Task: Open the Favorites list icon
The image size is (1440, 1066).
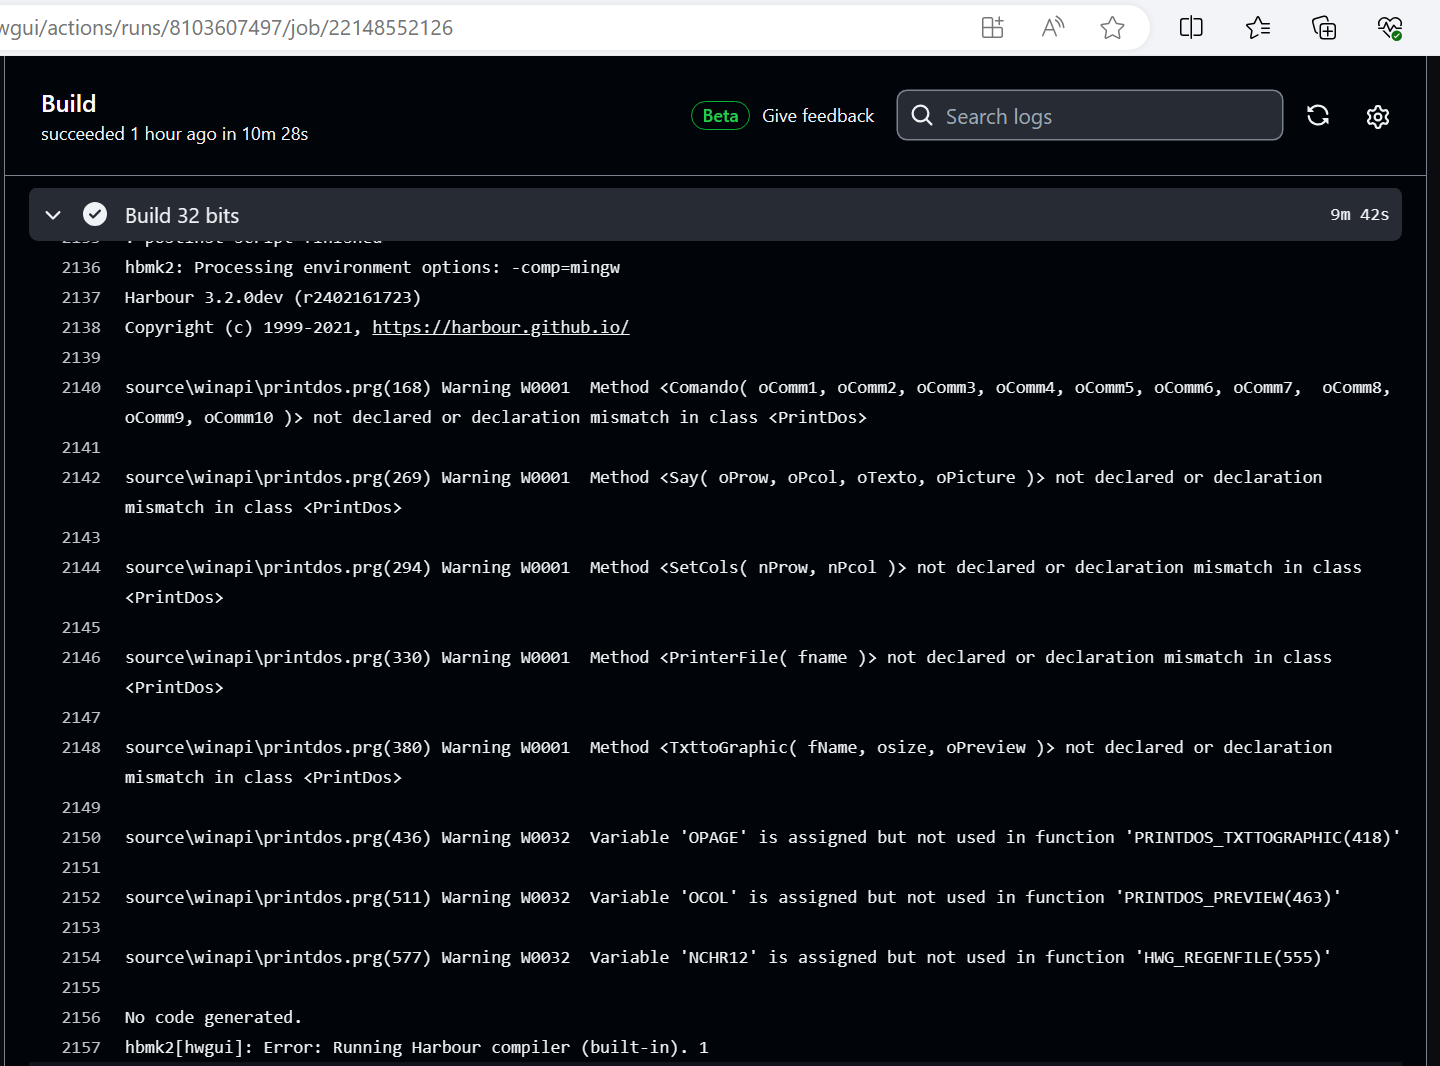Action: coord(1258,28)
